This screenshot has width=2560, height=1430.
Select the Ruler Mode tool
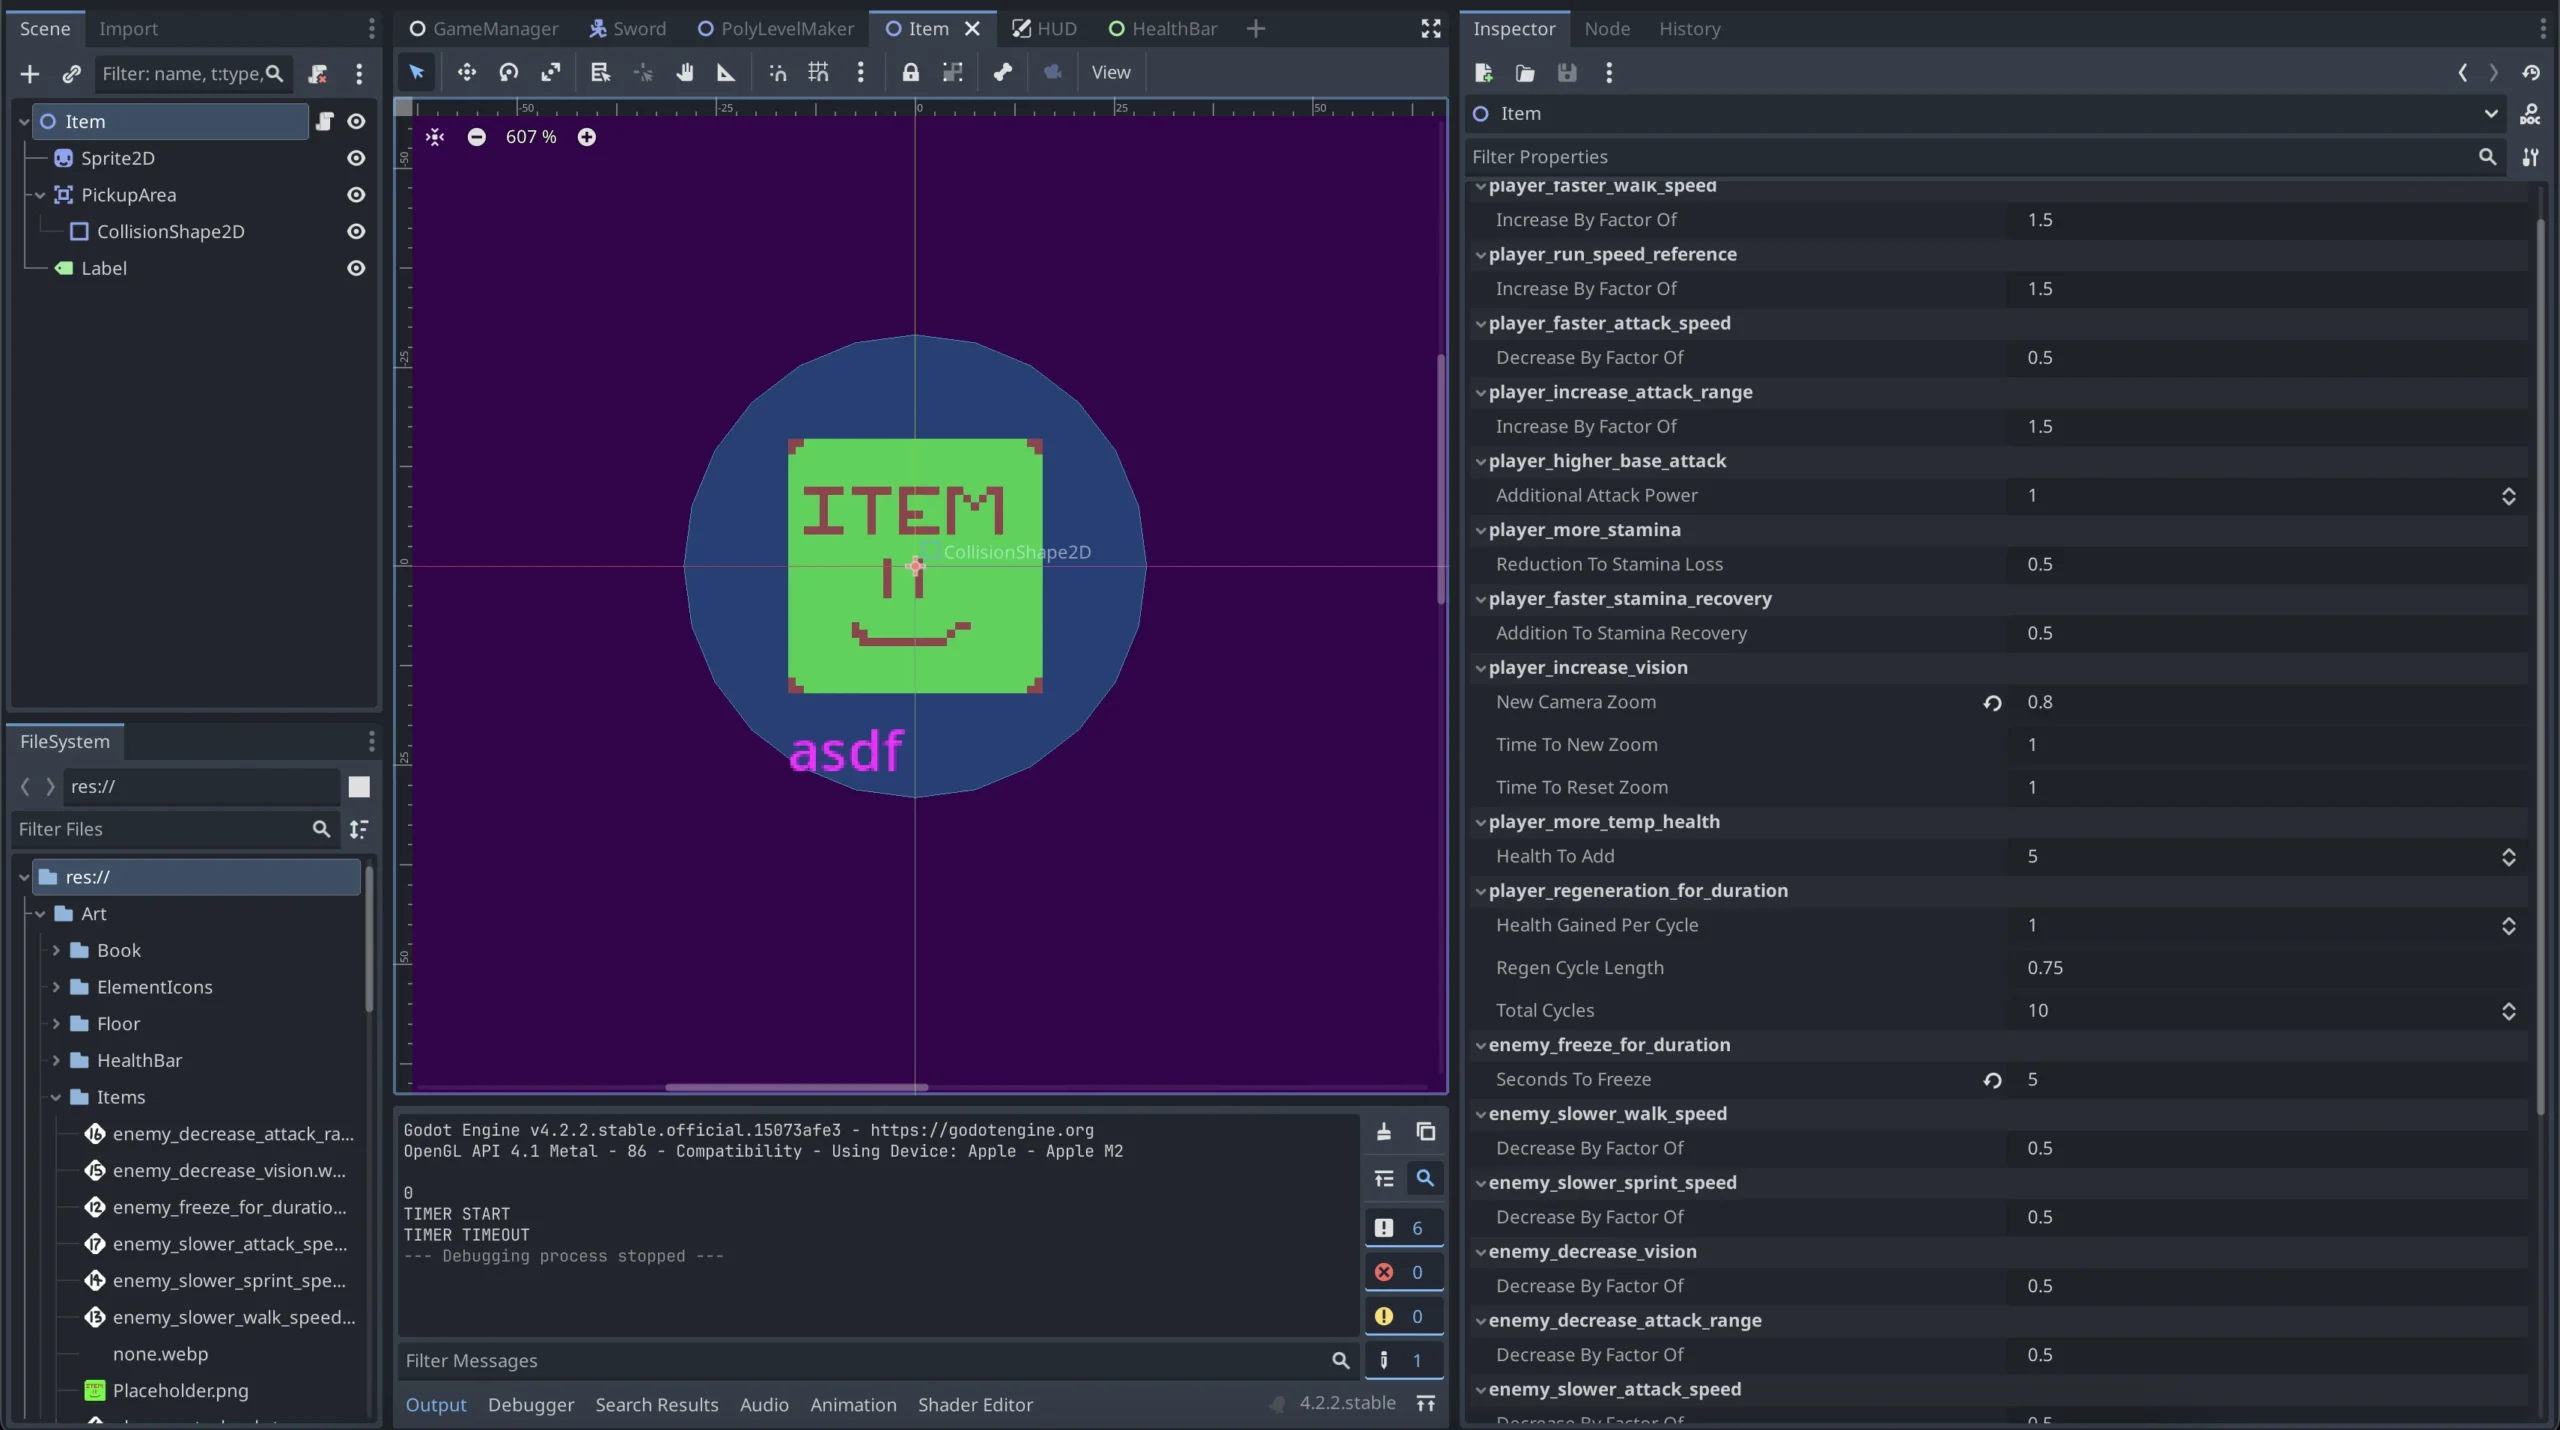pos(726,72)
